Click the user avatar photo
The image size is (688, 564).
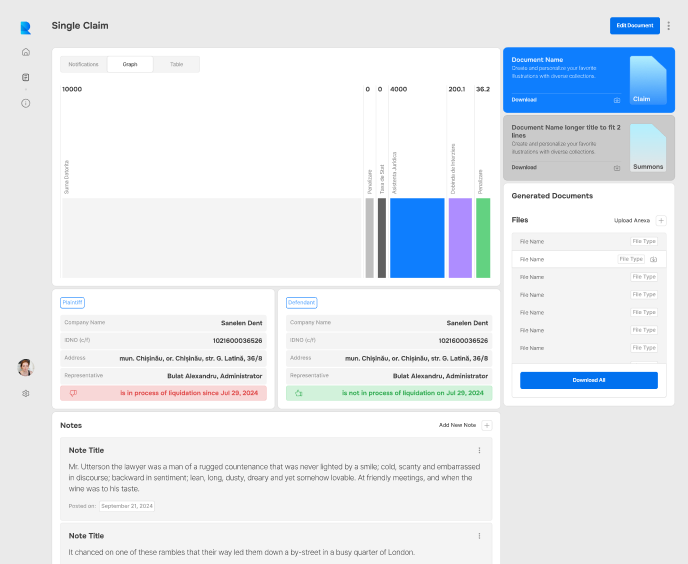click(x=25, y=367)
